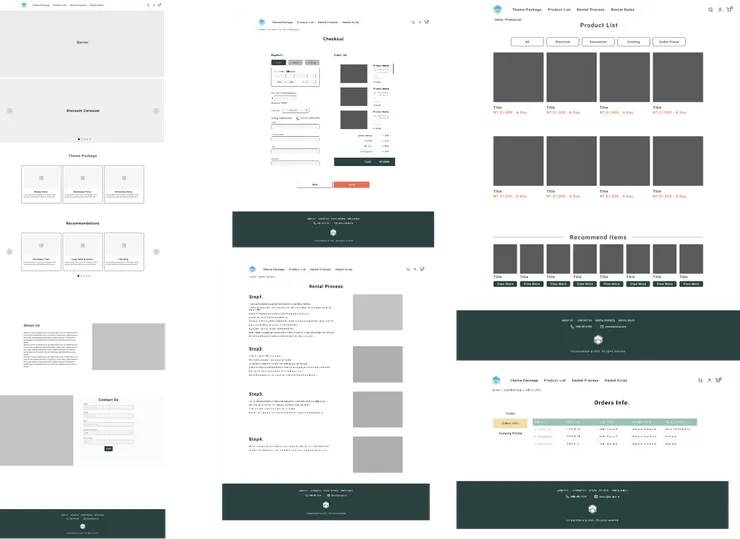The height and width of the screenshot is (539, 740).
Task: Click the breadcrumb on the Product List page
Action: (508, 20)
